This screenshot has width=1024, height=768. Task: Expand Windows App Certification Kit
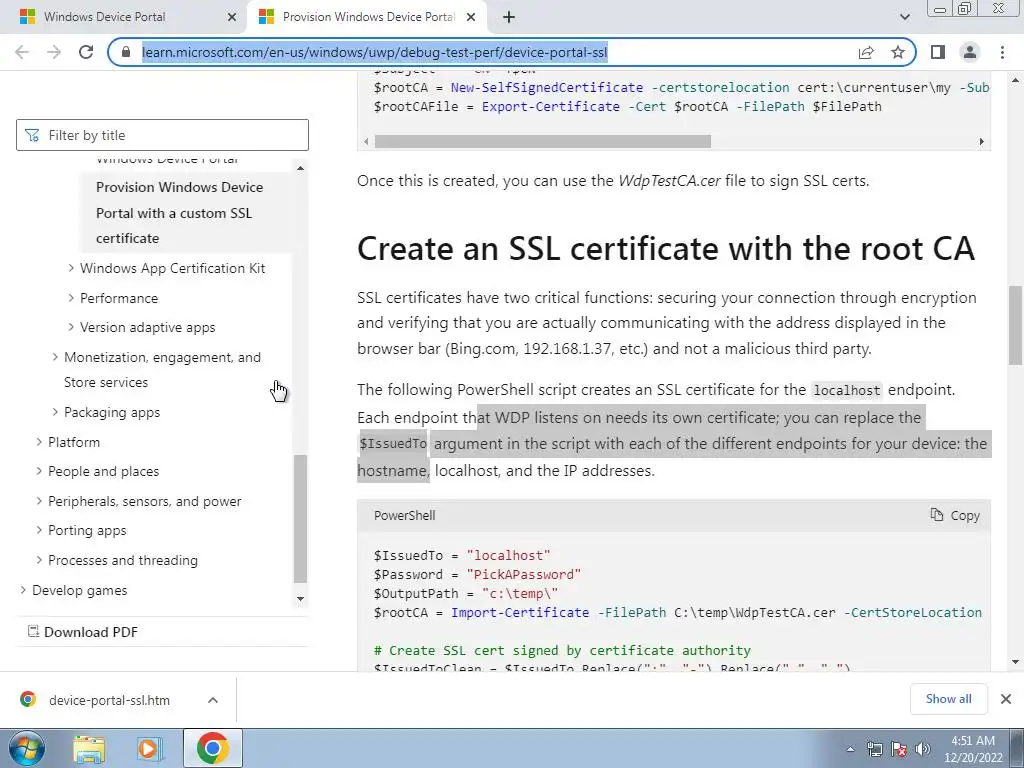[172, 268]
